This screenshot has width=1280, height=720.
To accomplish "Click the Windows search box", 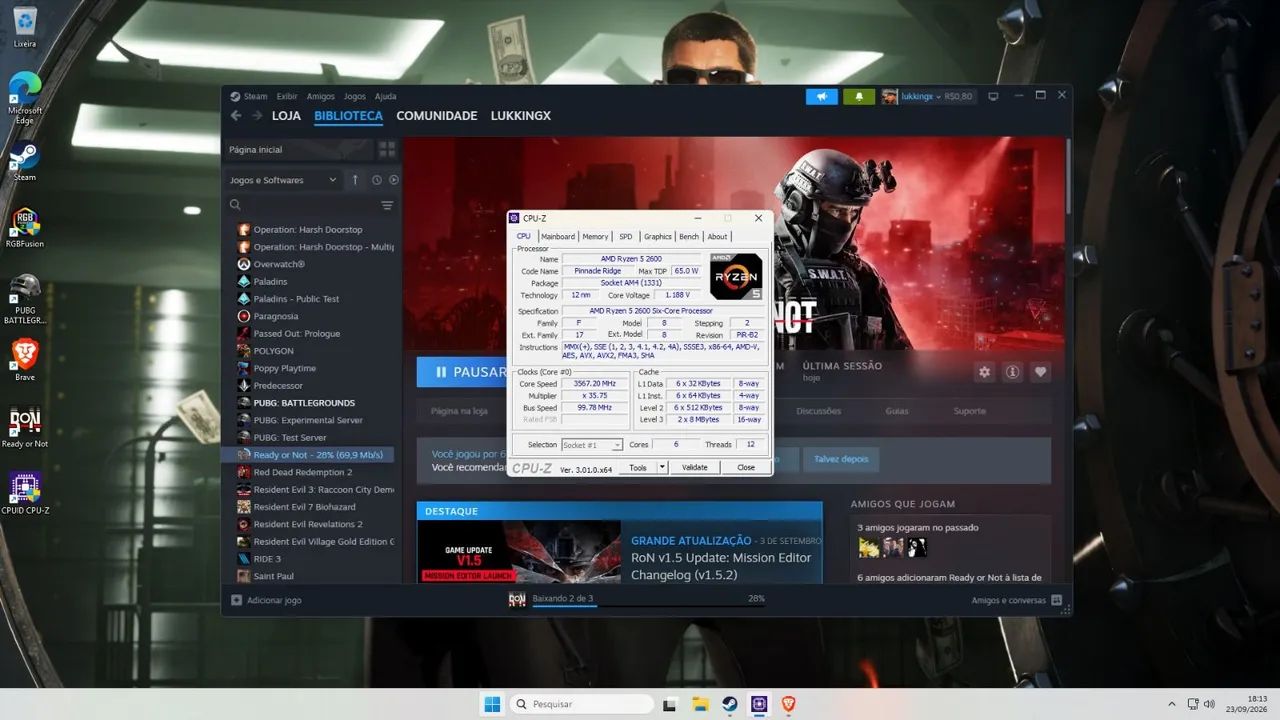I will pyautogui.click(x=581, y=704).
